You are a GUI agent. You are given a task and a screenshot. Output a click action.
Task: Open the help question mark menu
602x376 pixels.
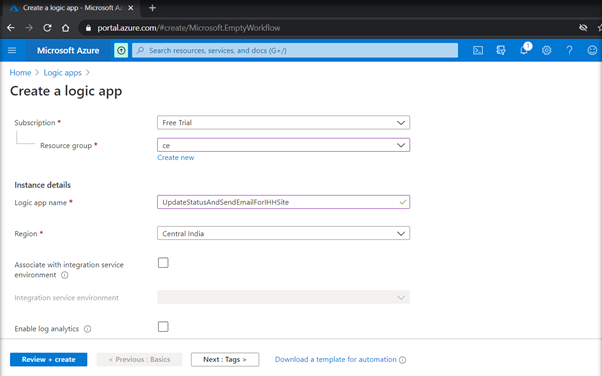point(569,50)
